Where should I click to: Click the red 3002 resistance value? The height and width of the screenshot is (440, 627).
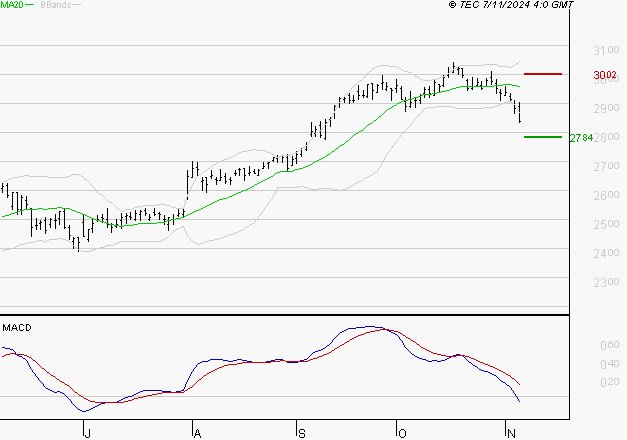605,75
